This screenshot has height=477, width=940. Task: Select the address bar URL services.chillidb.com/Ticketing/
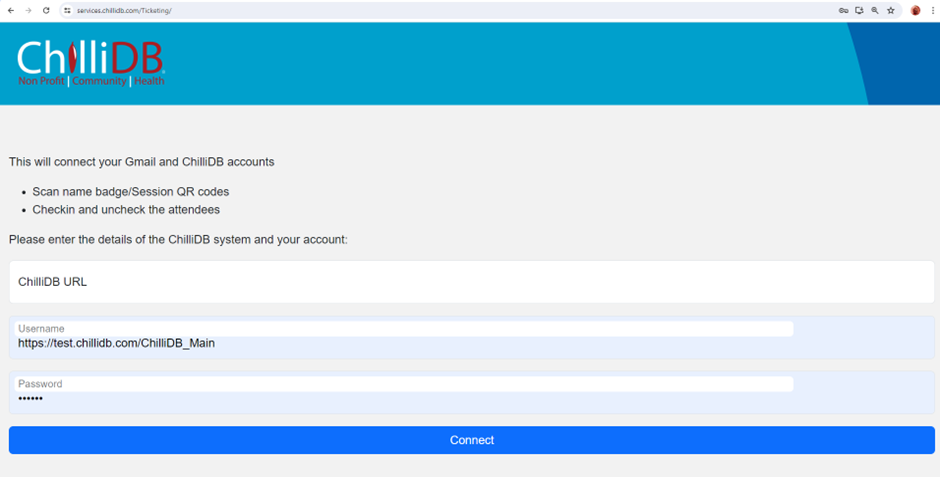click(124, 11)
